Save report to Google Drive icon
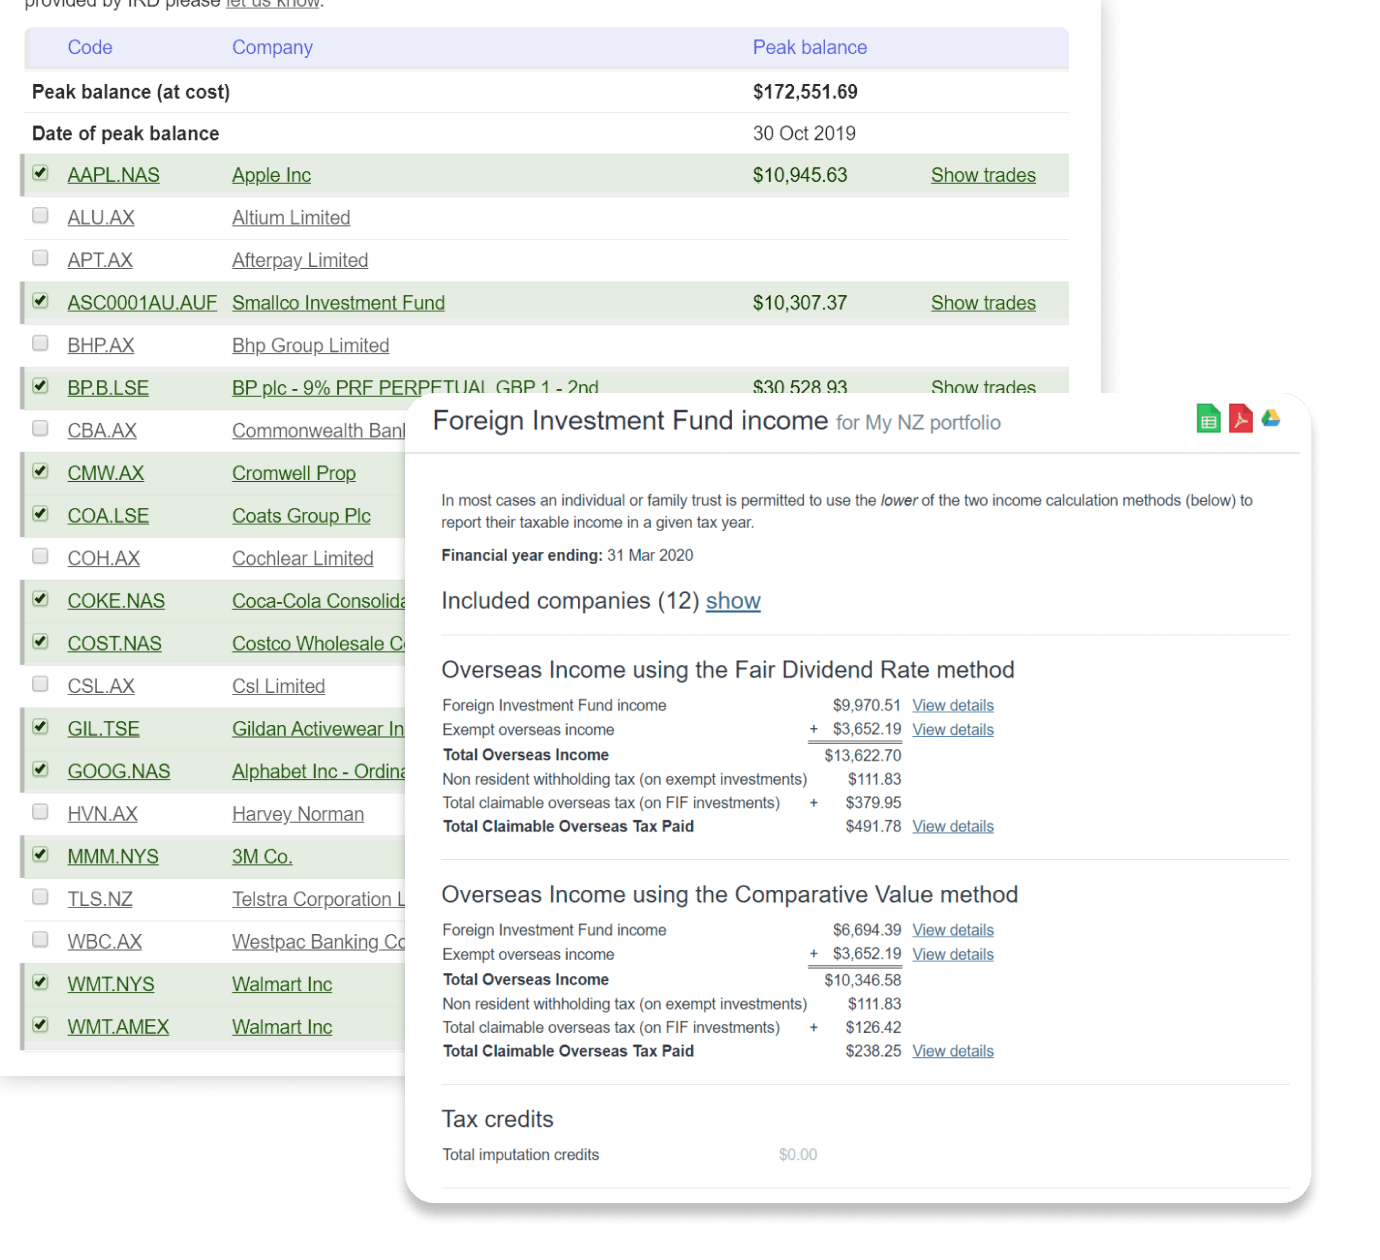 [1271, 418]
